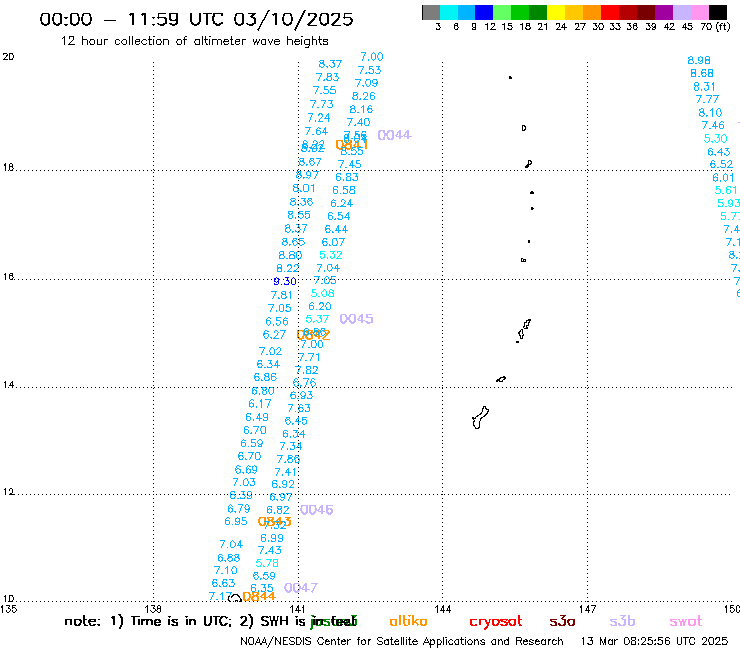The height and width of the screenshot is (650, 740).
Task: Click the black swatch at legend end
Action: point(717,12)
